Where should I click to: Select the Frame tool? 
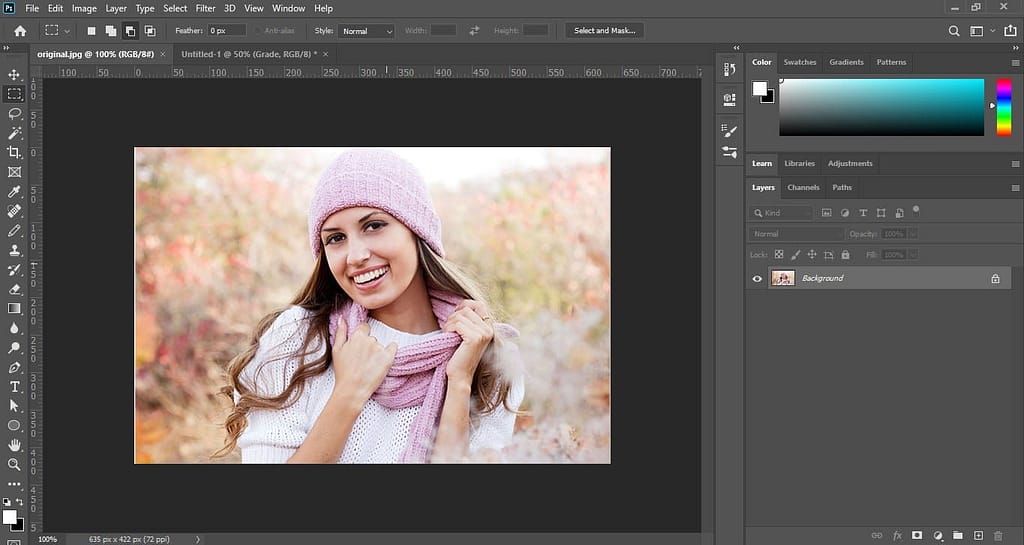(14, 172)
